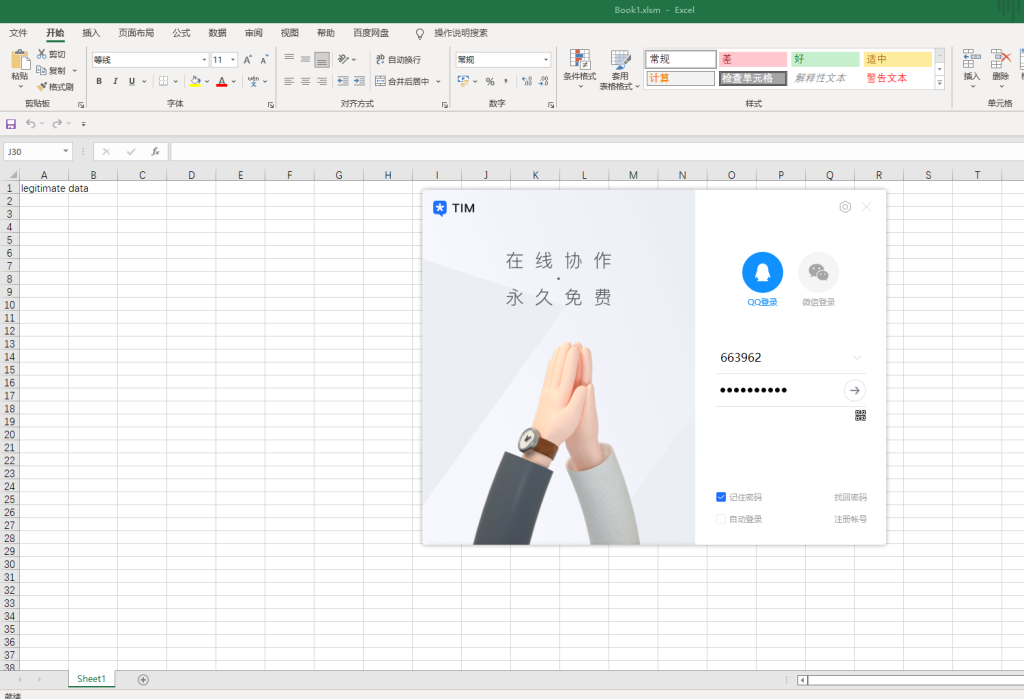Viewport: 1024px width, 699px height.
Task: Click the find password (找回密码) link
Action: 850,497
